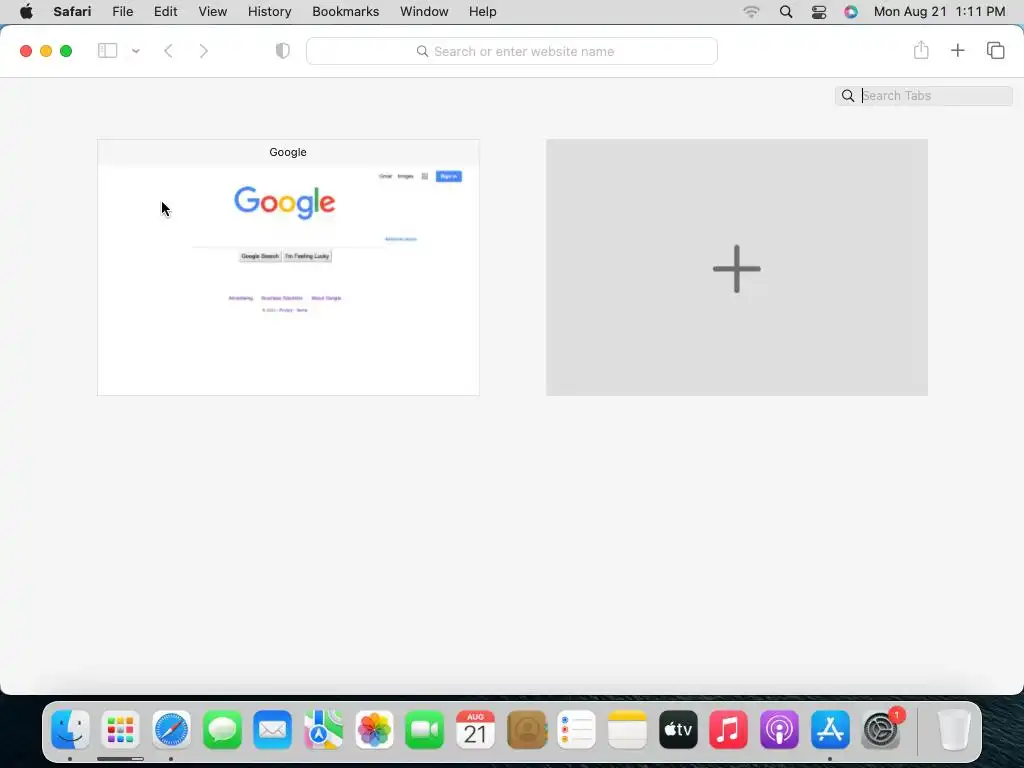Enter full screen with the green button
Viewport: 1024px width, 768px height.
66,51
